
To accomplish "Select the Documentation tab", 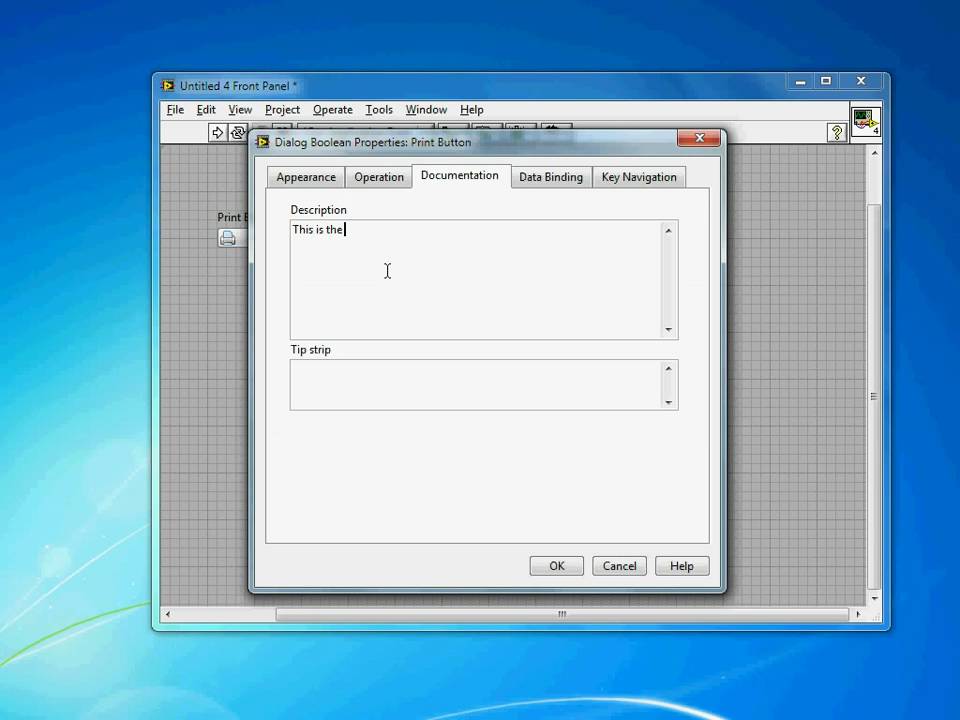I will coord(460,175).
